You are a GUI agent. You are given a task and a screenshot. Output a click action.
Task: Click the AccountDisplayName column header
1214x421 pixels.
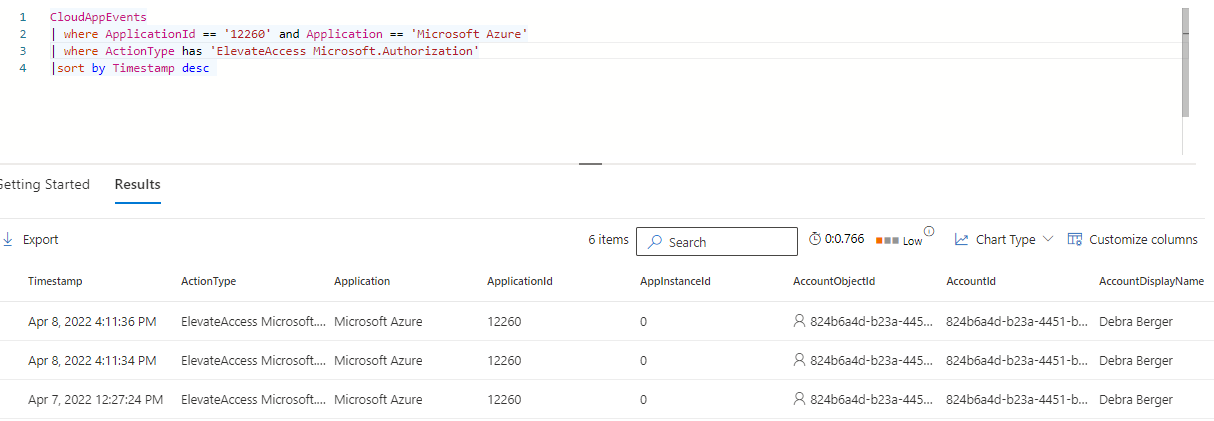point(1151,282)
